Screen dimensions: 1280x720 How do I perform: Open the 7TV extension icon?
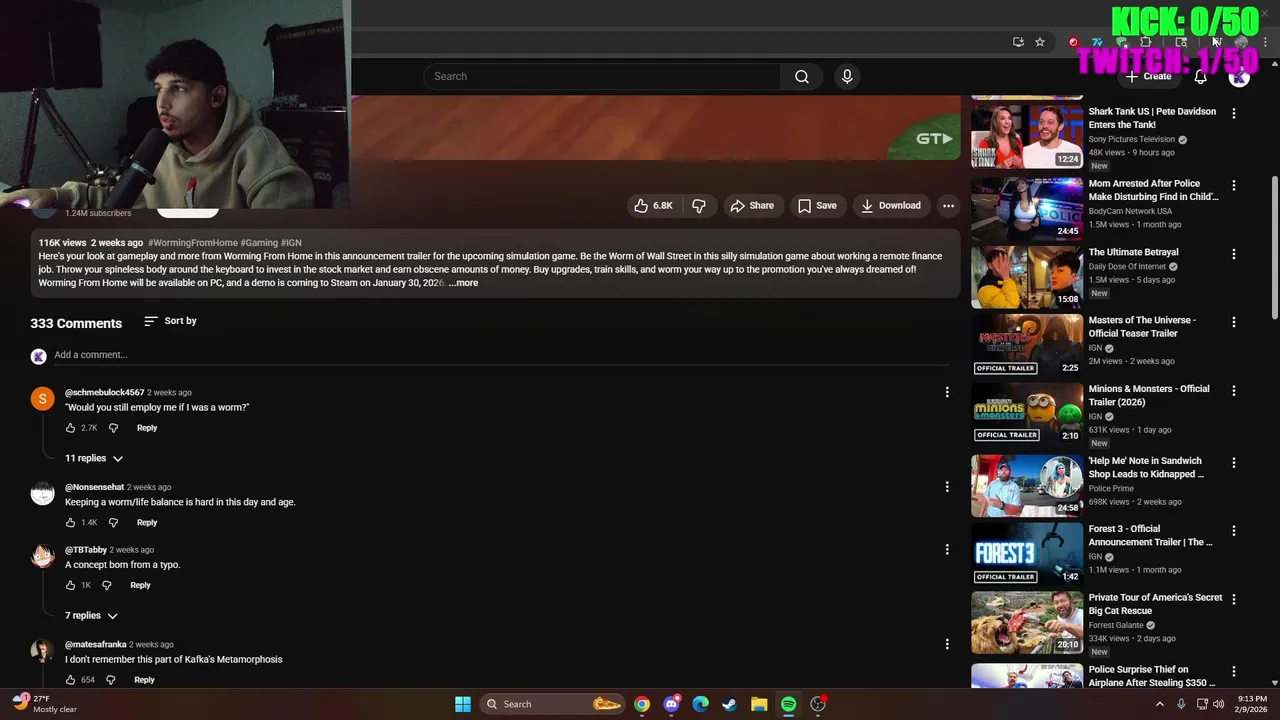pos(1097,42)
